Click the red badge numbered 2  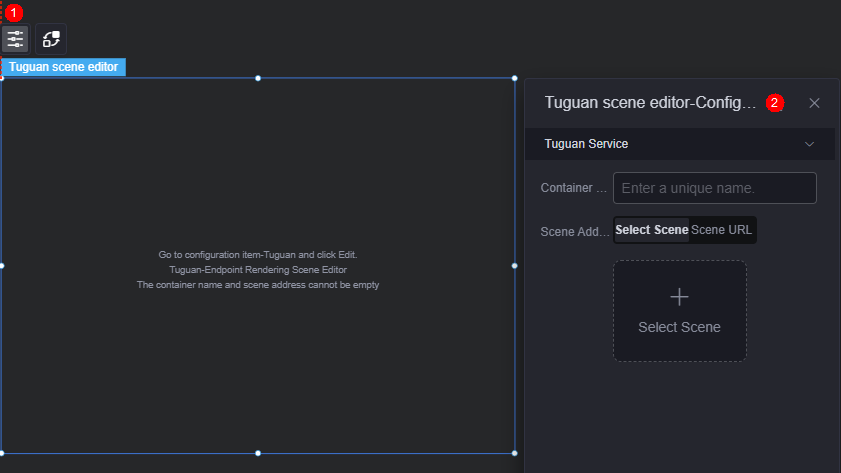[774, 102]
